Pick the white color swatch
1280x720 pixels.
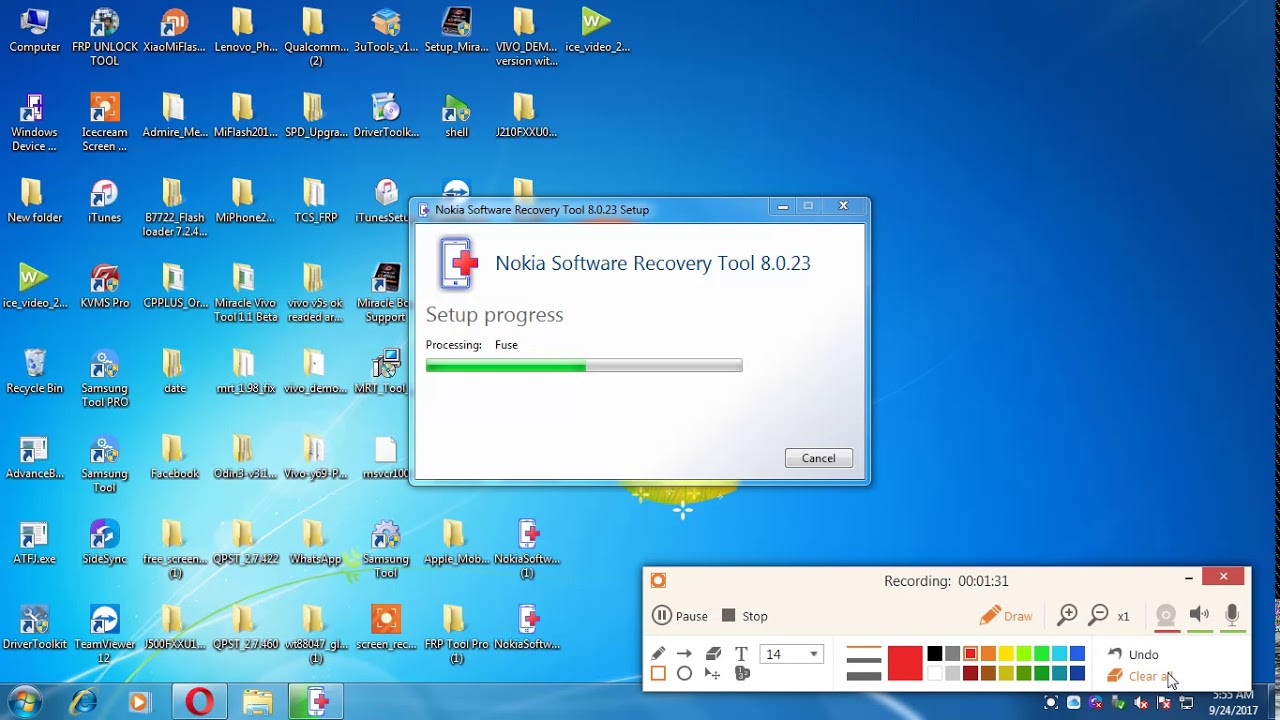click(x=935, y=674)
